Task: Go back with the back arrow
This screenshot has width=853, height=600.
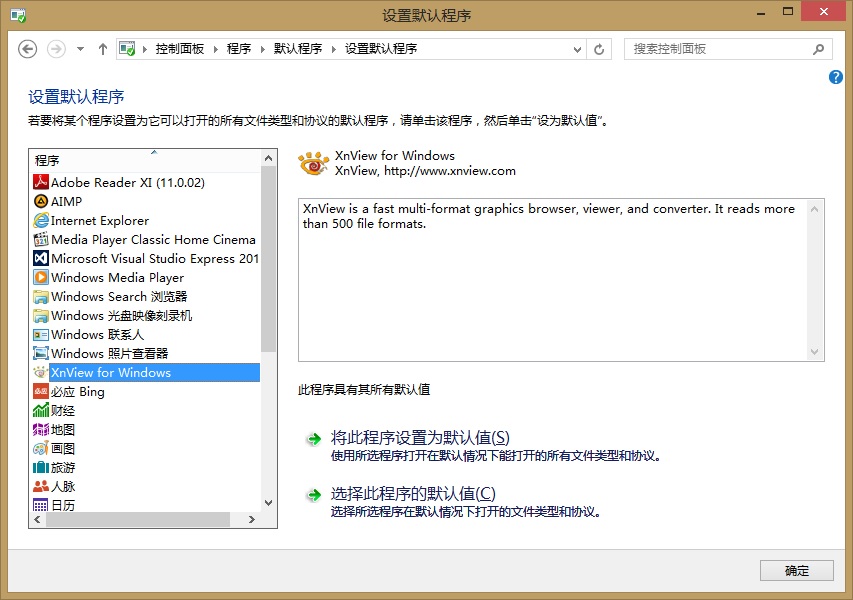Action: (x=28, y=49)
